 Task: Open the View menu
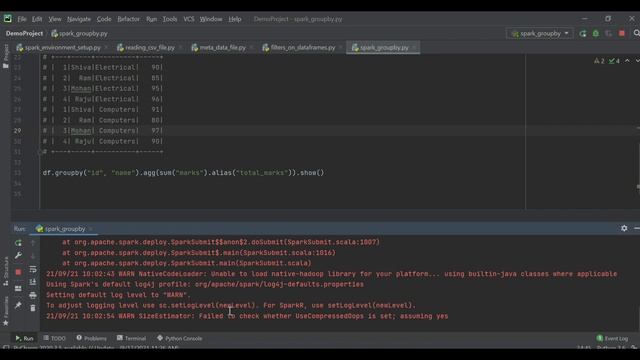tap(55, 19)
